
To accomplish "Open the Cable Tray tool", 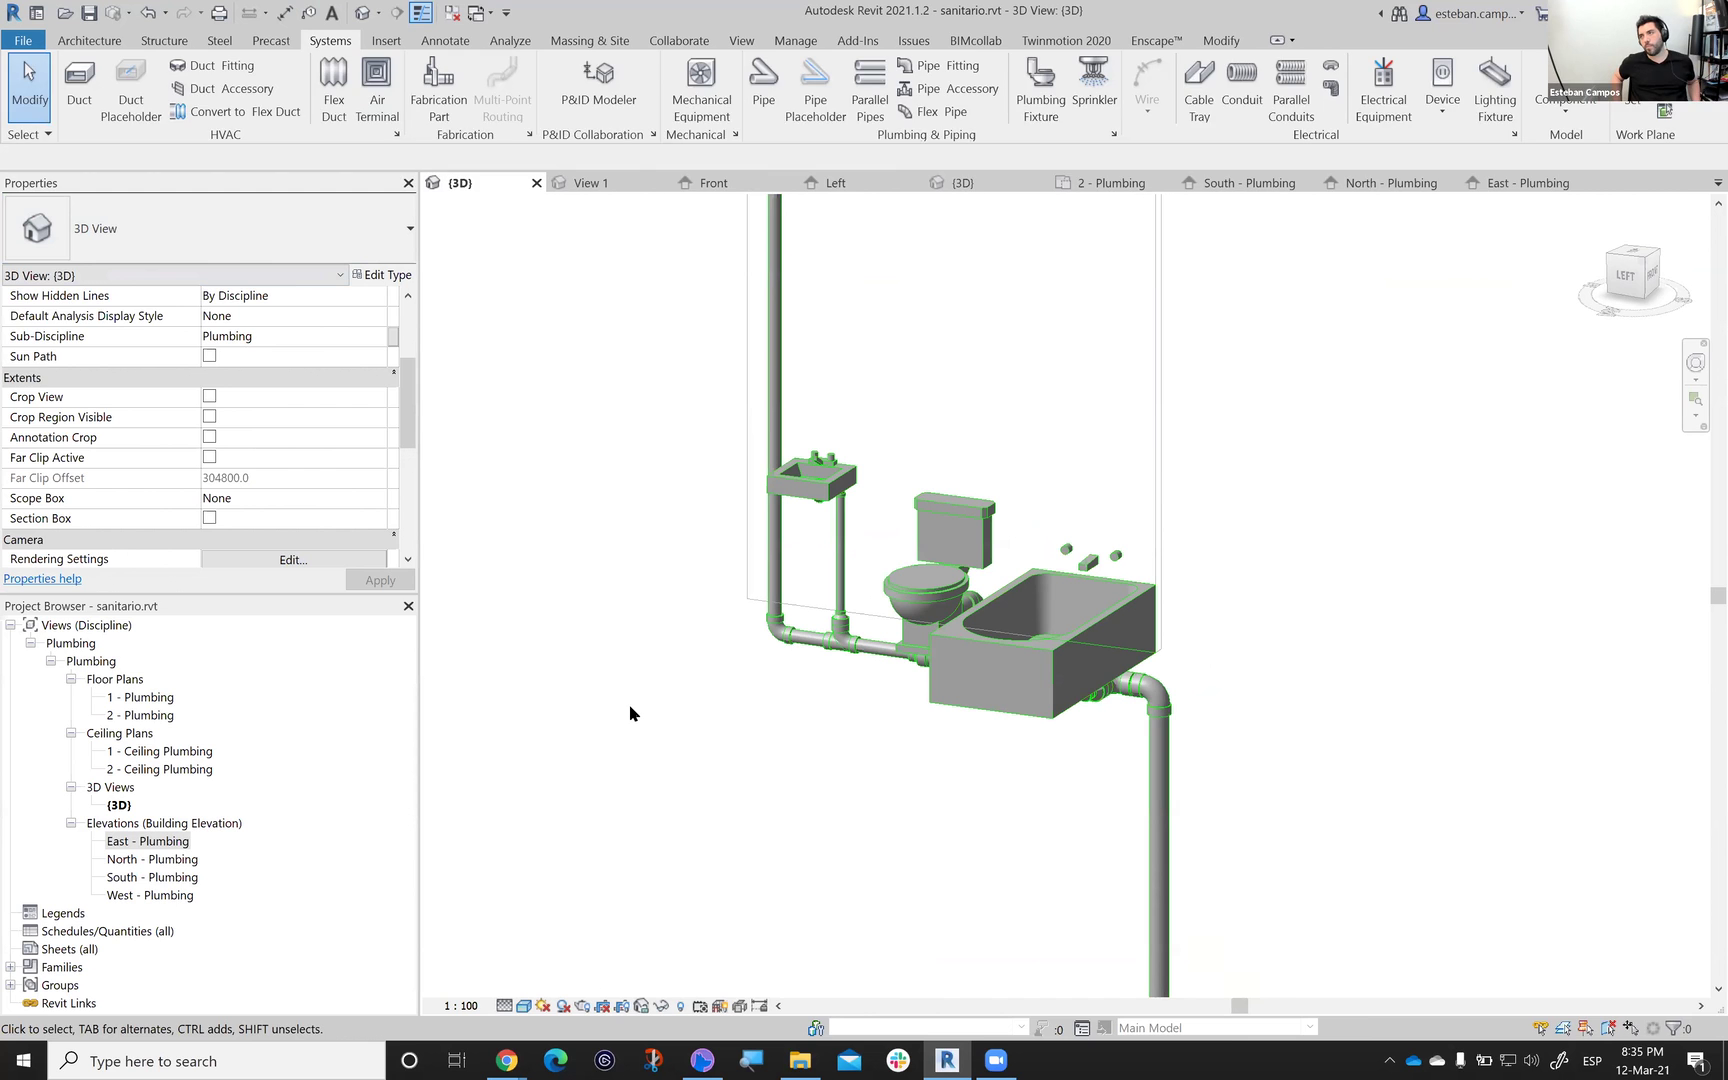I will click(x=1198, y=89).
